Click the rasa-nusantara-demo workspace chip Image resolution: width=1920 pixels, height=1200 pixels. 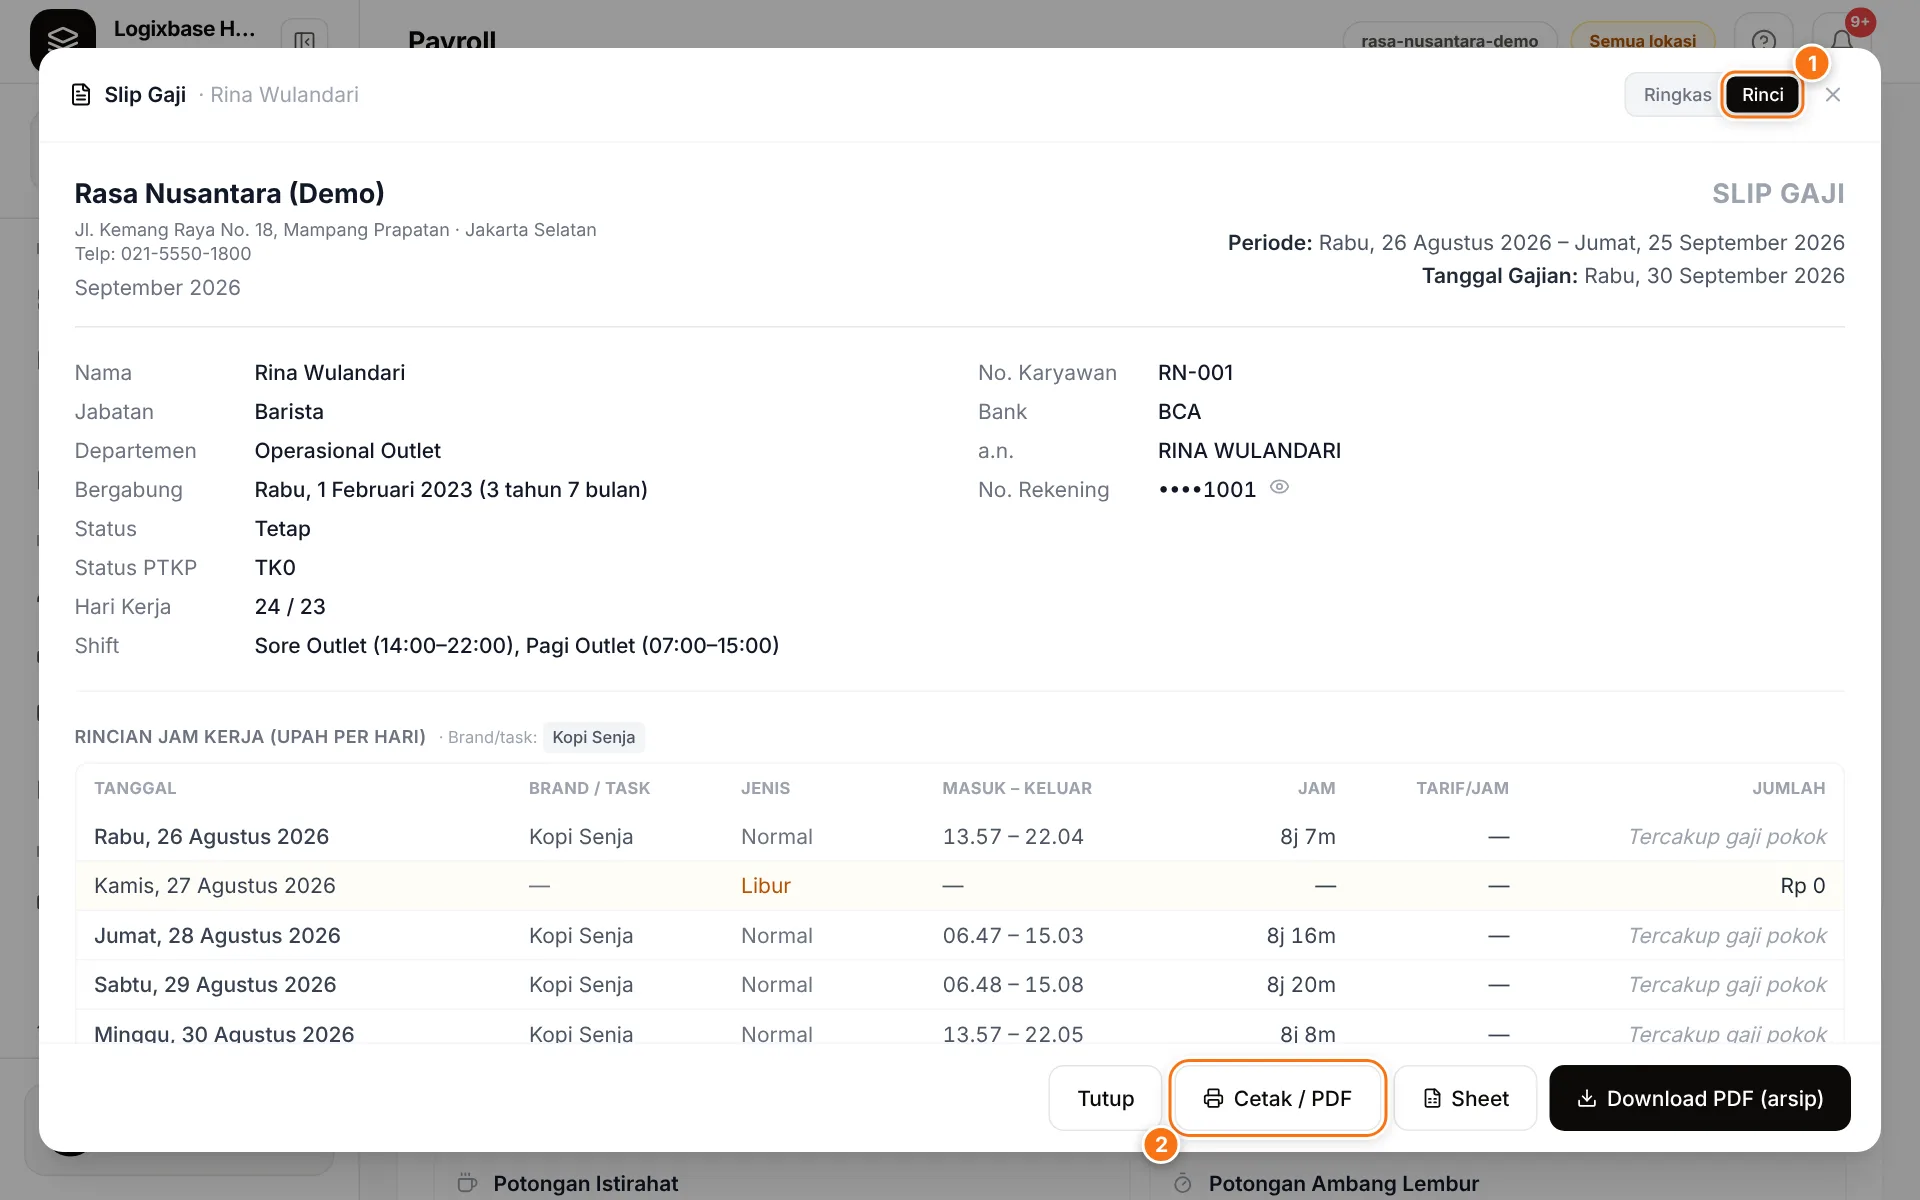1449,41
